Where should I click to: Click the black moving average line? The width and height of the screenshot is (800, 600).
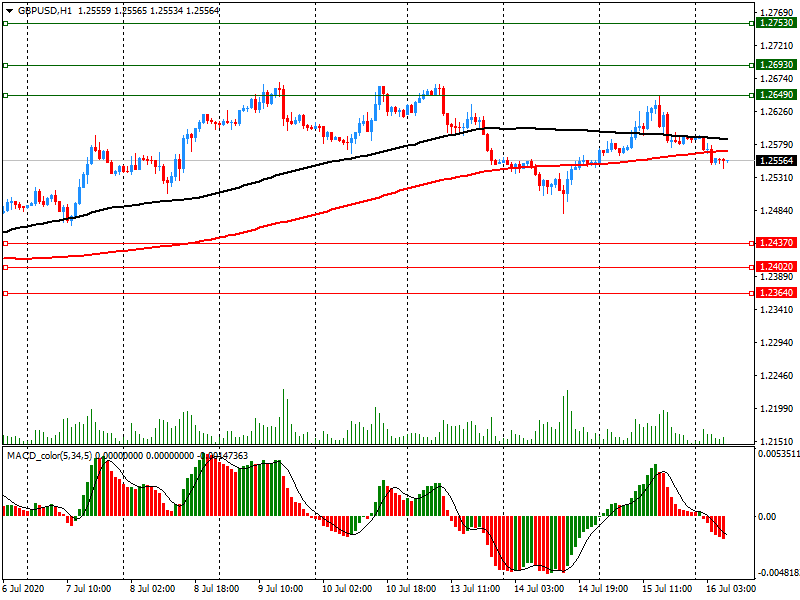[x=300, y=167]
